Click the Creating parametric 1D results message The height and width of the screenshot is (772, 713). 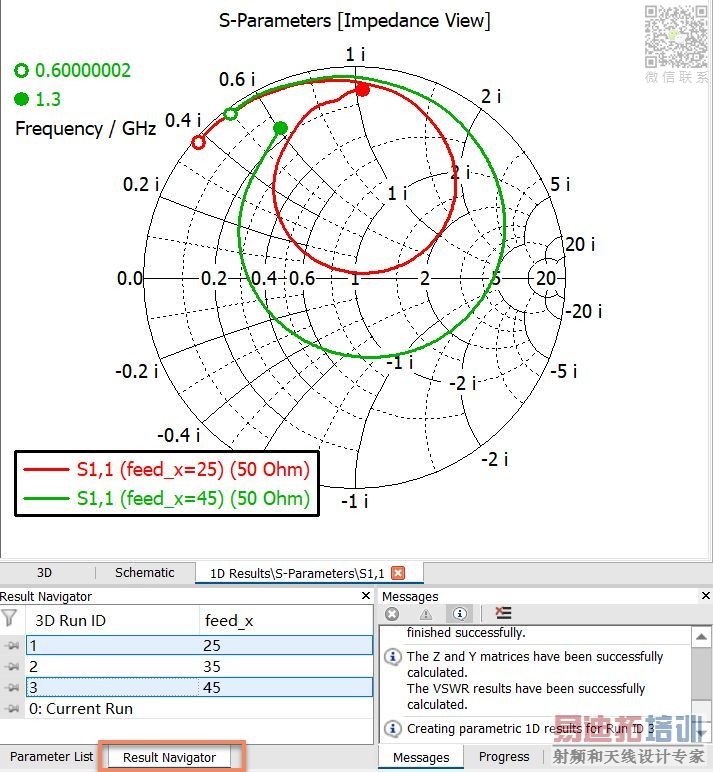(530, 729)
